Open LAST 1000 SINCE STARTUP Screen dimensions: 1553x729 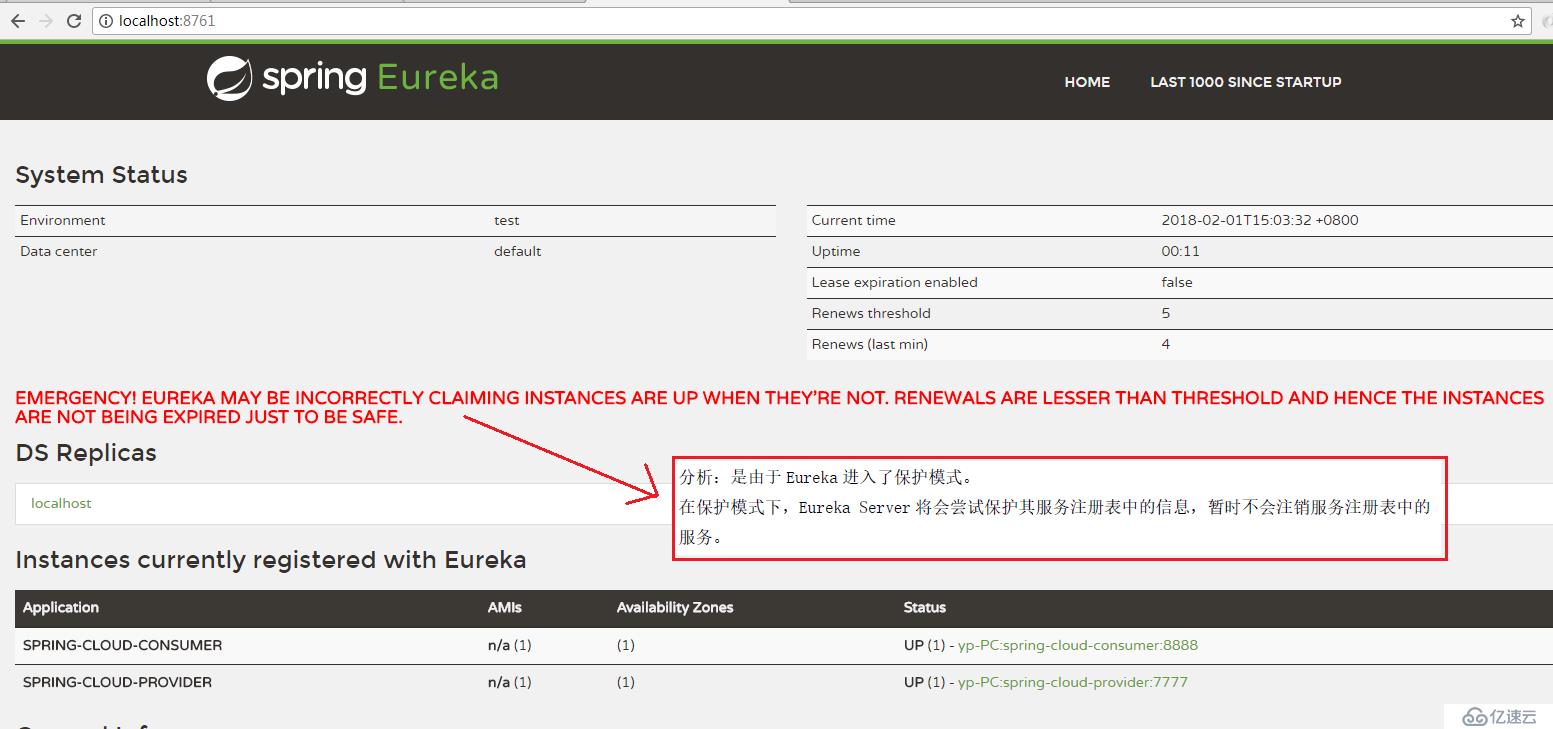[1245, 82]
